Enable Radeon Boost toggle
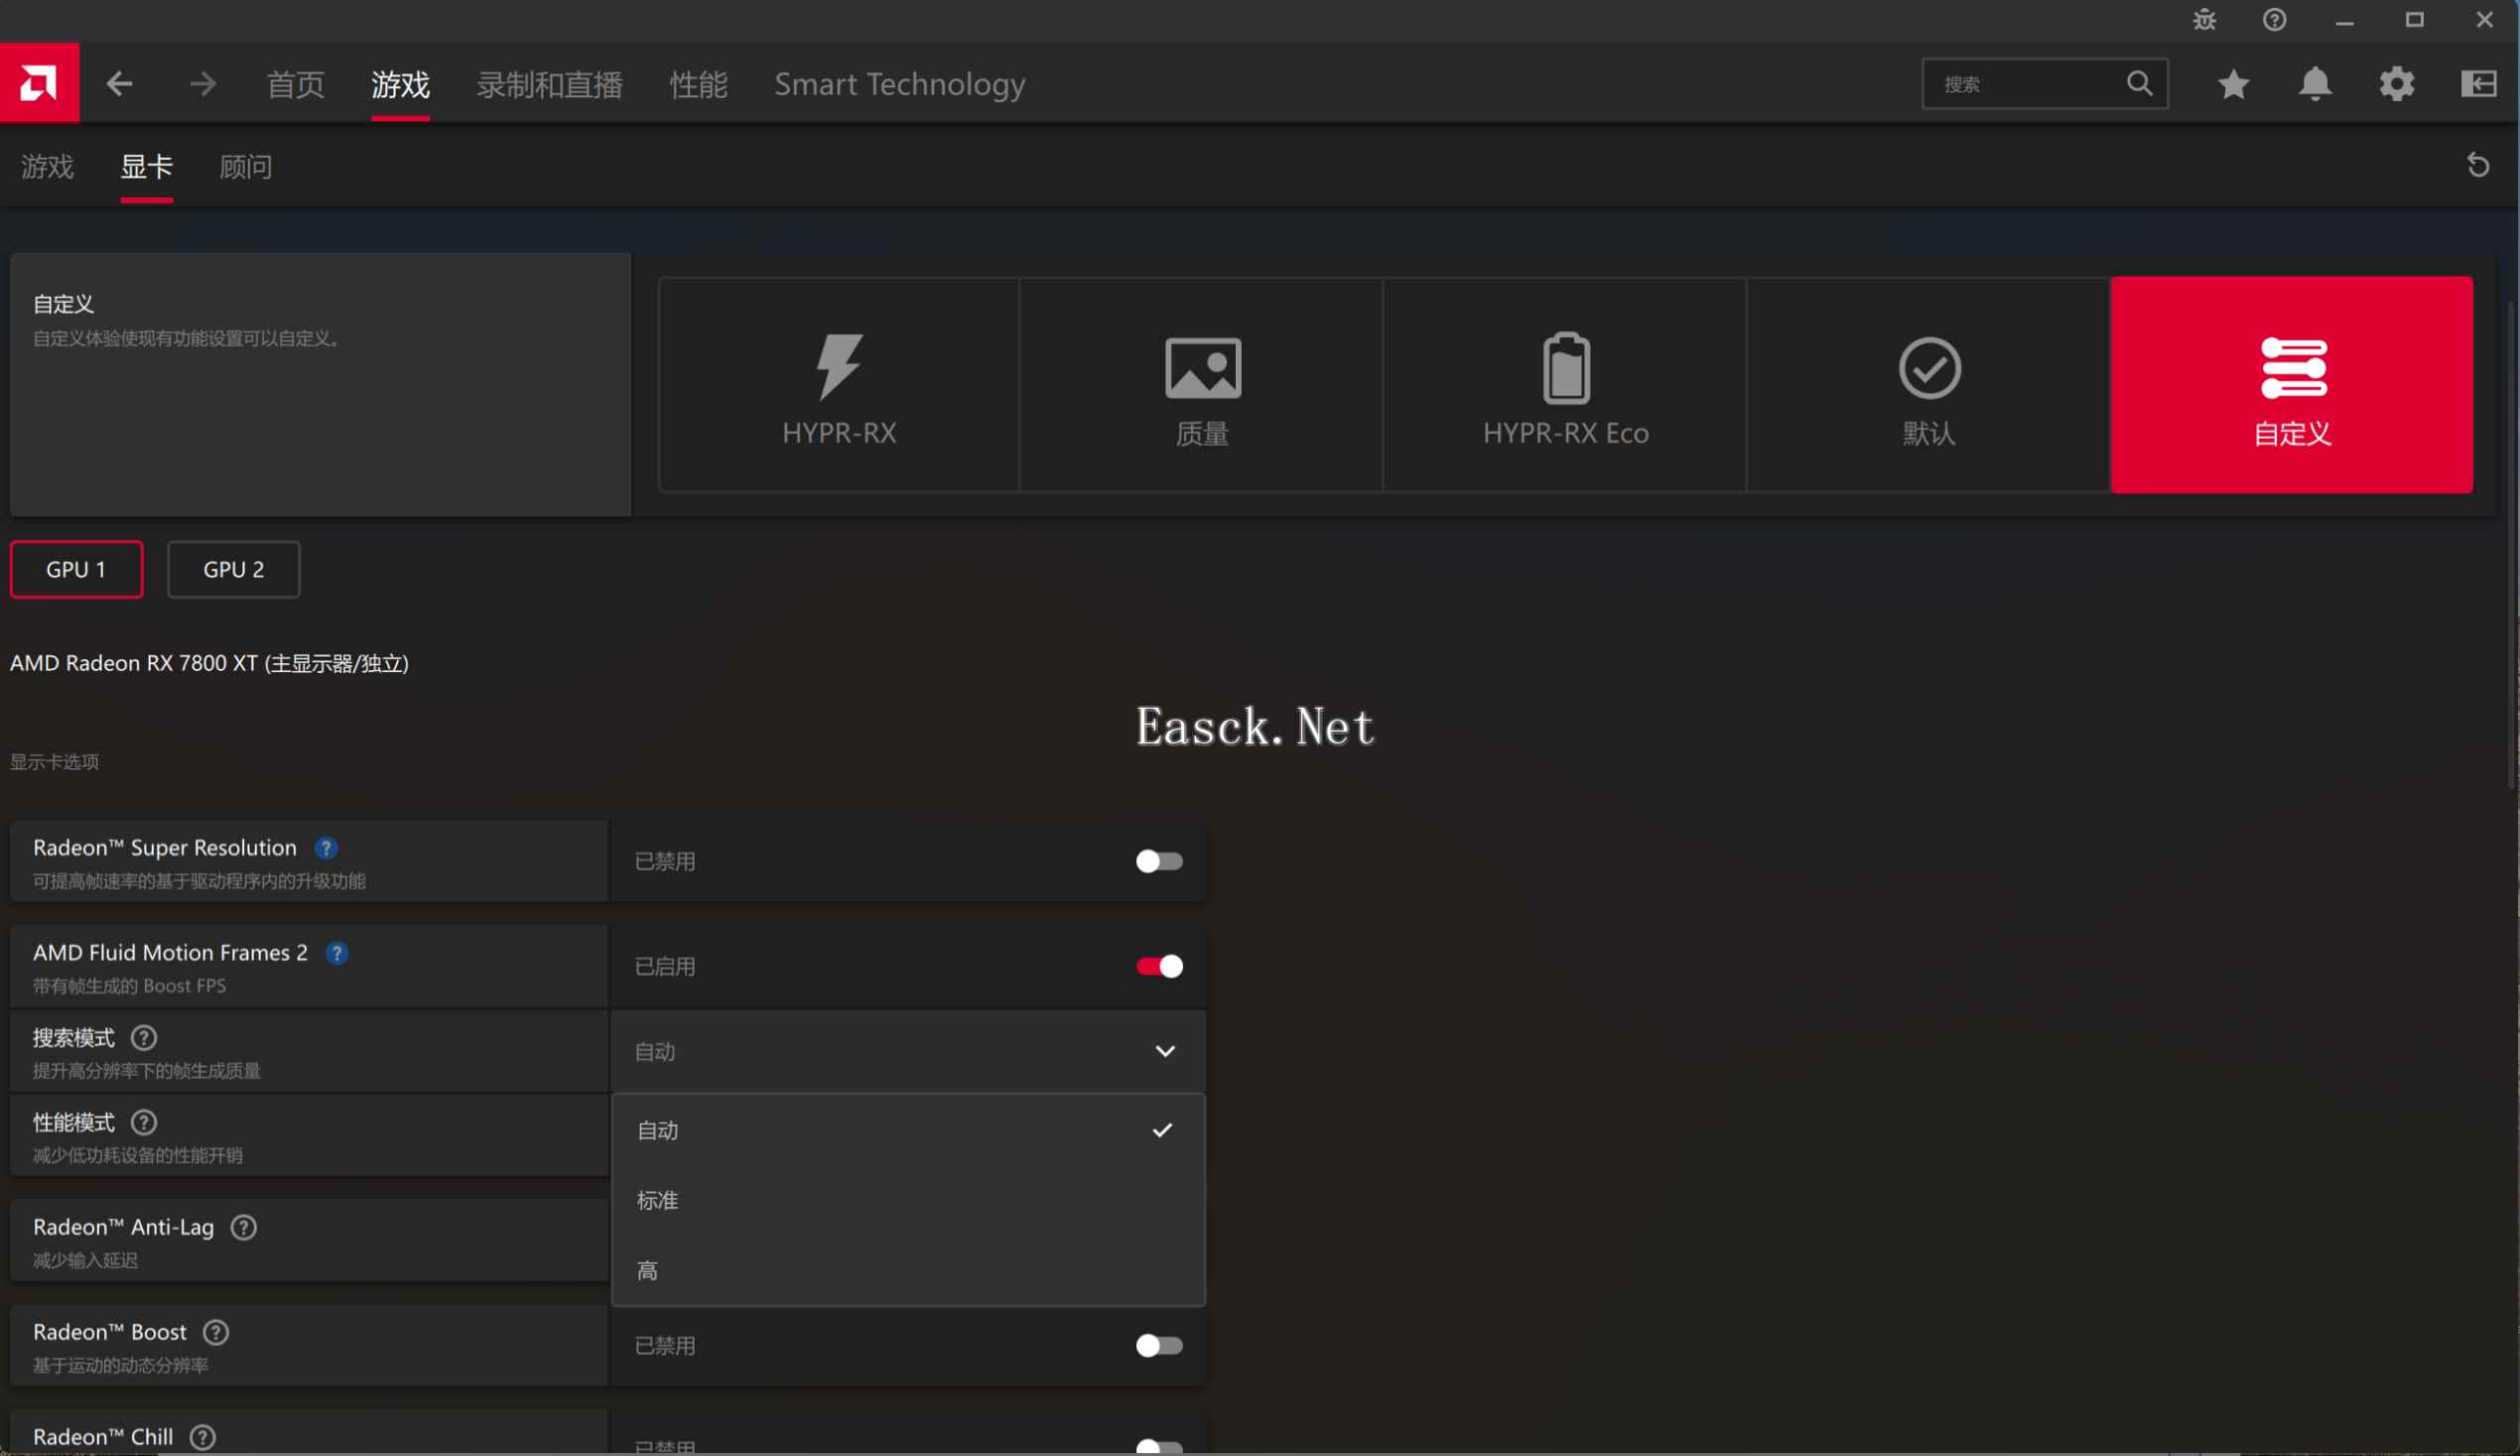The height and width of the screenshot is (1456, 2520). click(1159, 1346)
